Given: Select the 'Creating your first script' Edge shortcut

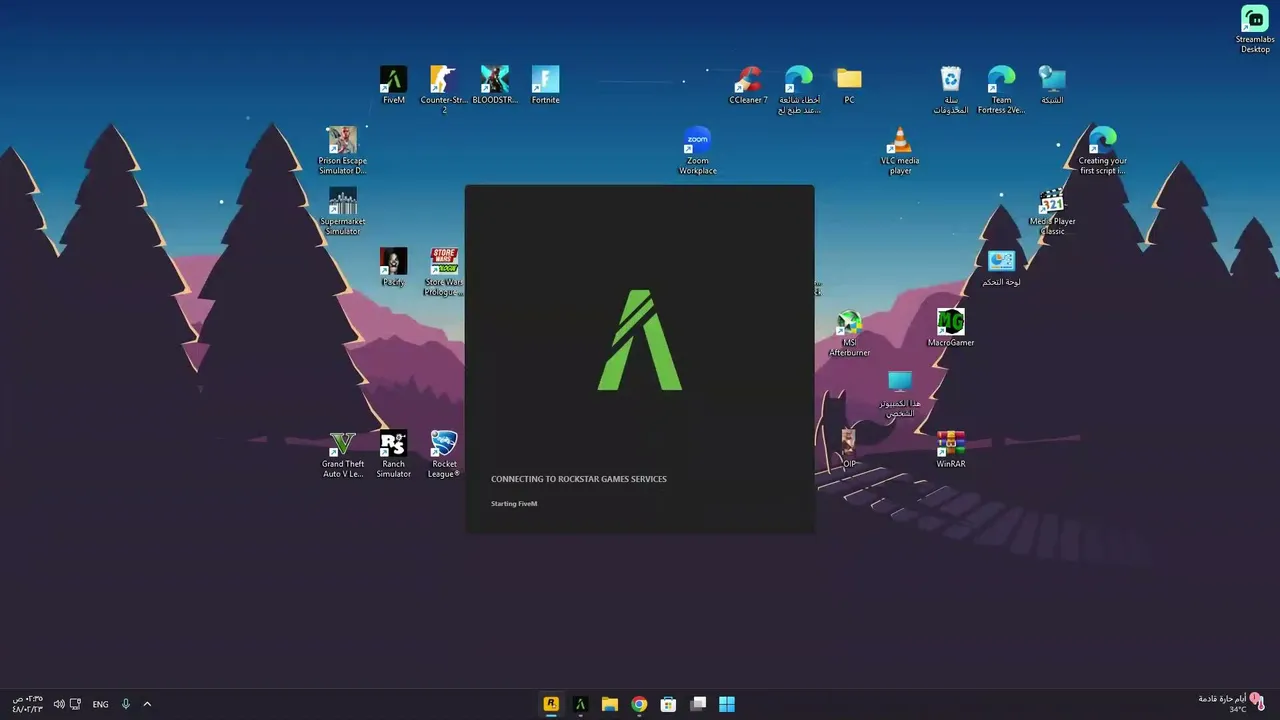Looking at the screenshot, I should click(x=1102, y=150).
